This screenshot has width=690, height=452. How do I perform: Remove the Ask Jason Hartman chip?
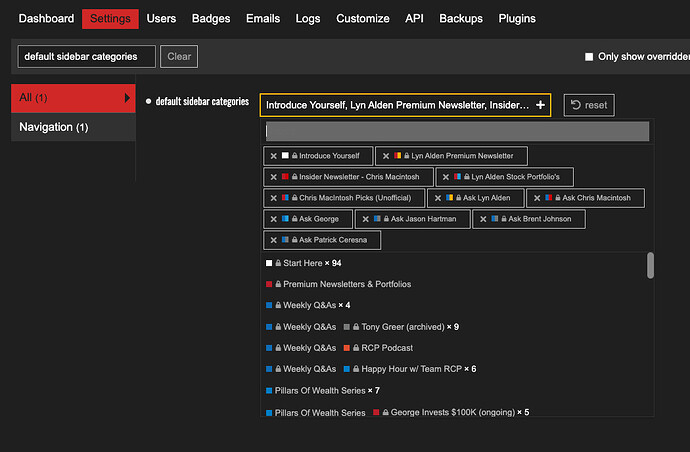366,219
